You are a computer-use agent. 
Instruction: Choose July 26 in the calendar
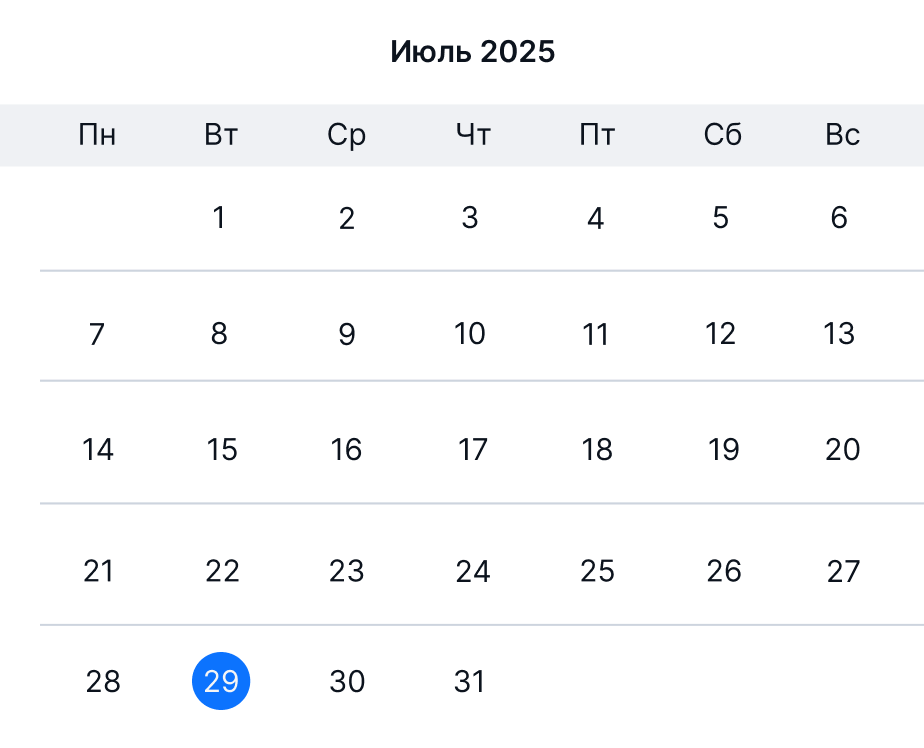(724, 571)
